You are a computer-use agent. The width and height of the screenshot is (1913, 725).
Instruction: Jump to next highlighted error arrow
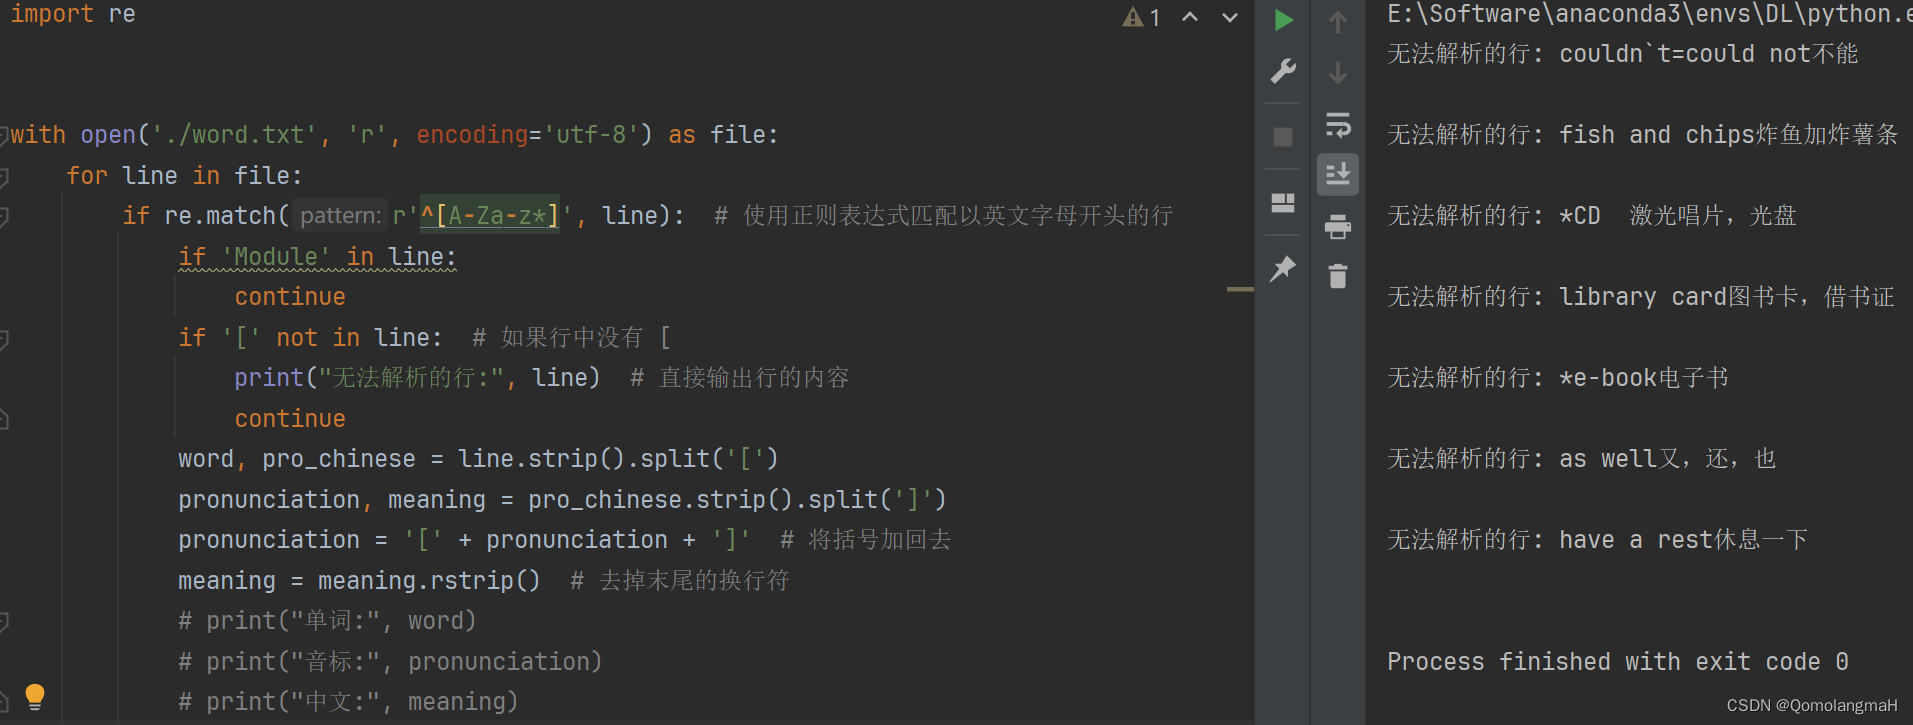click(1230, 17)
